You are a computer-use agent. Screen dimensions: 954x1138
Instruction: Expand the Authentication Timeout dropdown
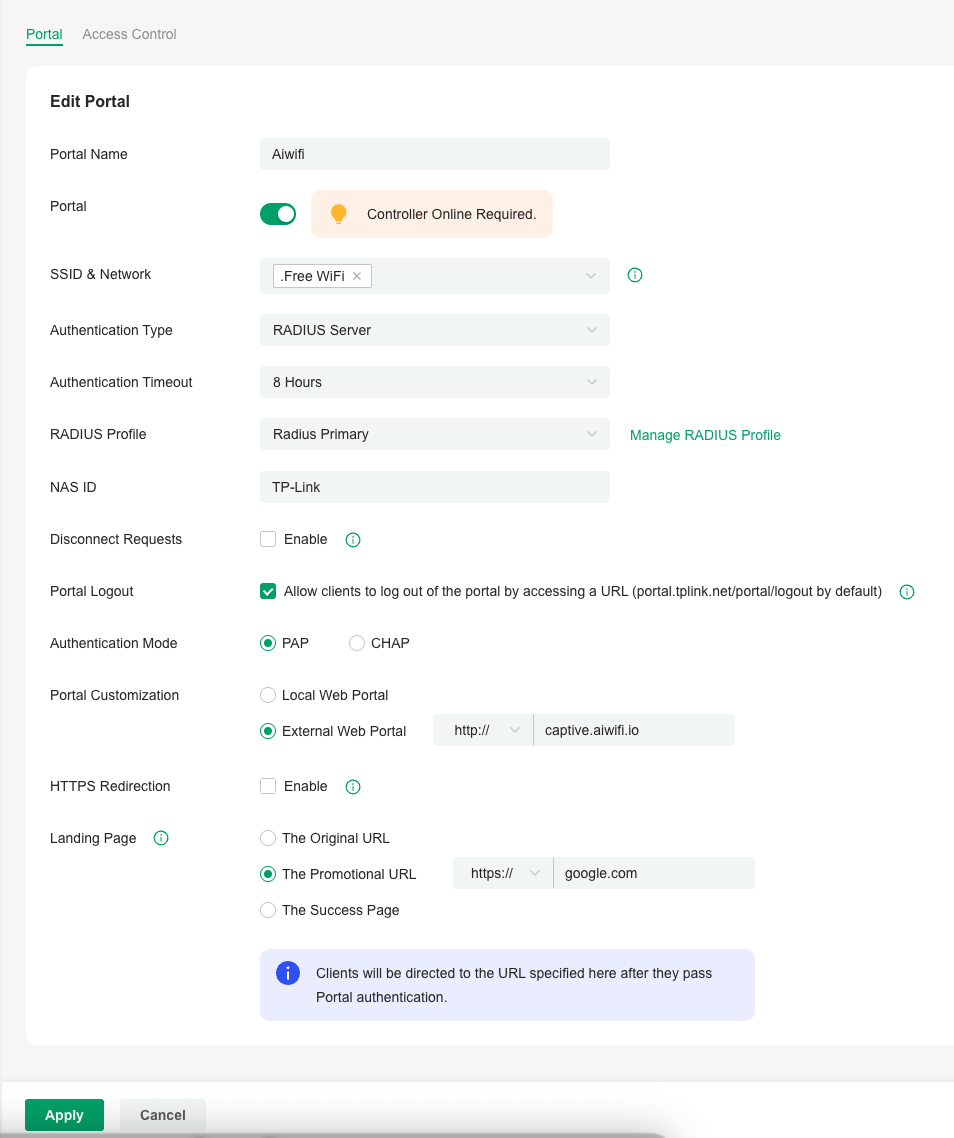[x=435, y=382]
